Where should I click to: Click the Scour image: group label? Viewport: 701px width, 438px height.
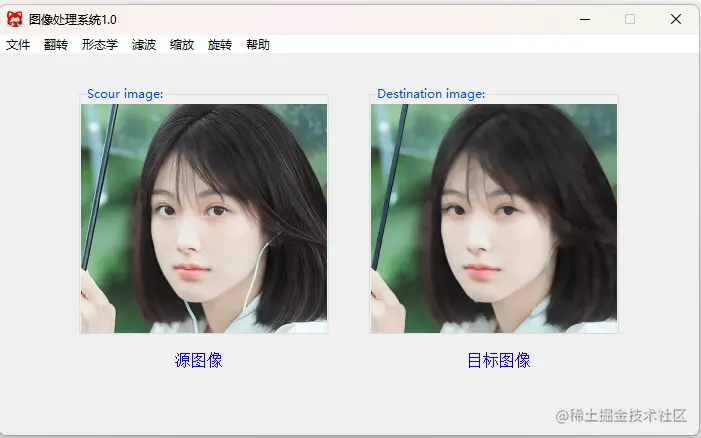point(125,94)
